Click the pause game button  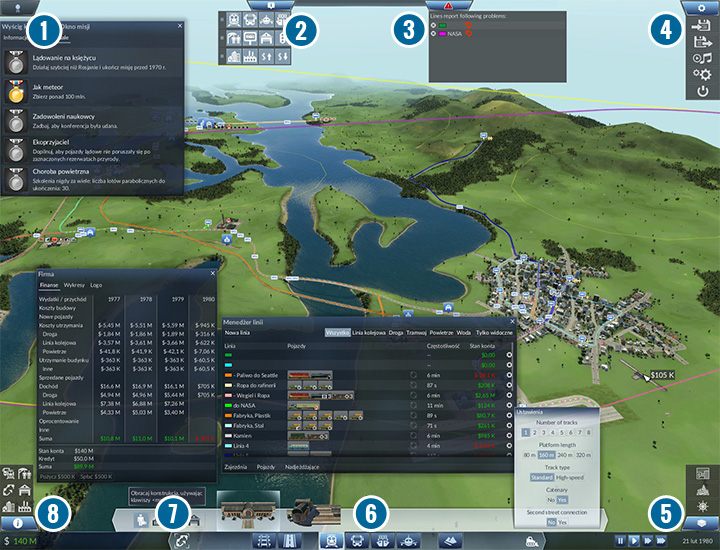[x=621, y=540]
